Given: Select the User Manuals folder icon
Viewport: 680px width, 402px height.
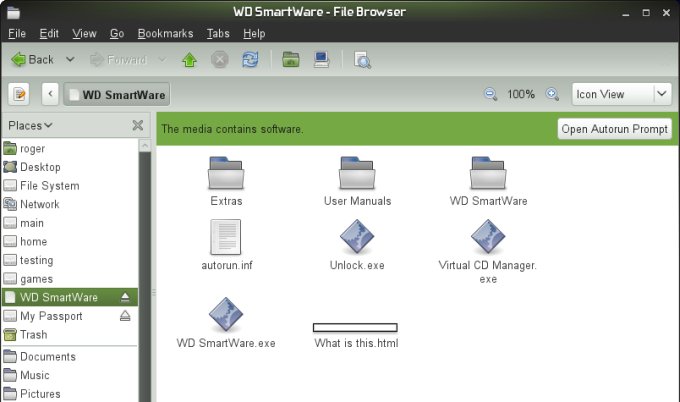Looking at the screenshot, I should tap(357, 173).
